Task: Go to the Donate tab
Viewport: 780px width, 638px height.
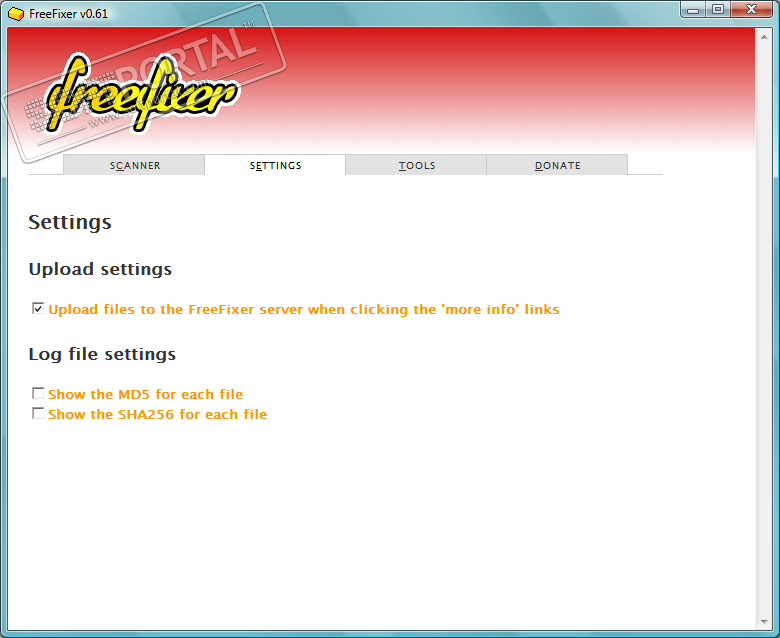Action: 557,165
